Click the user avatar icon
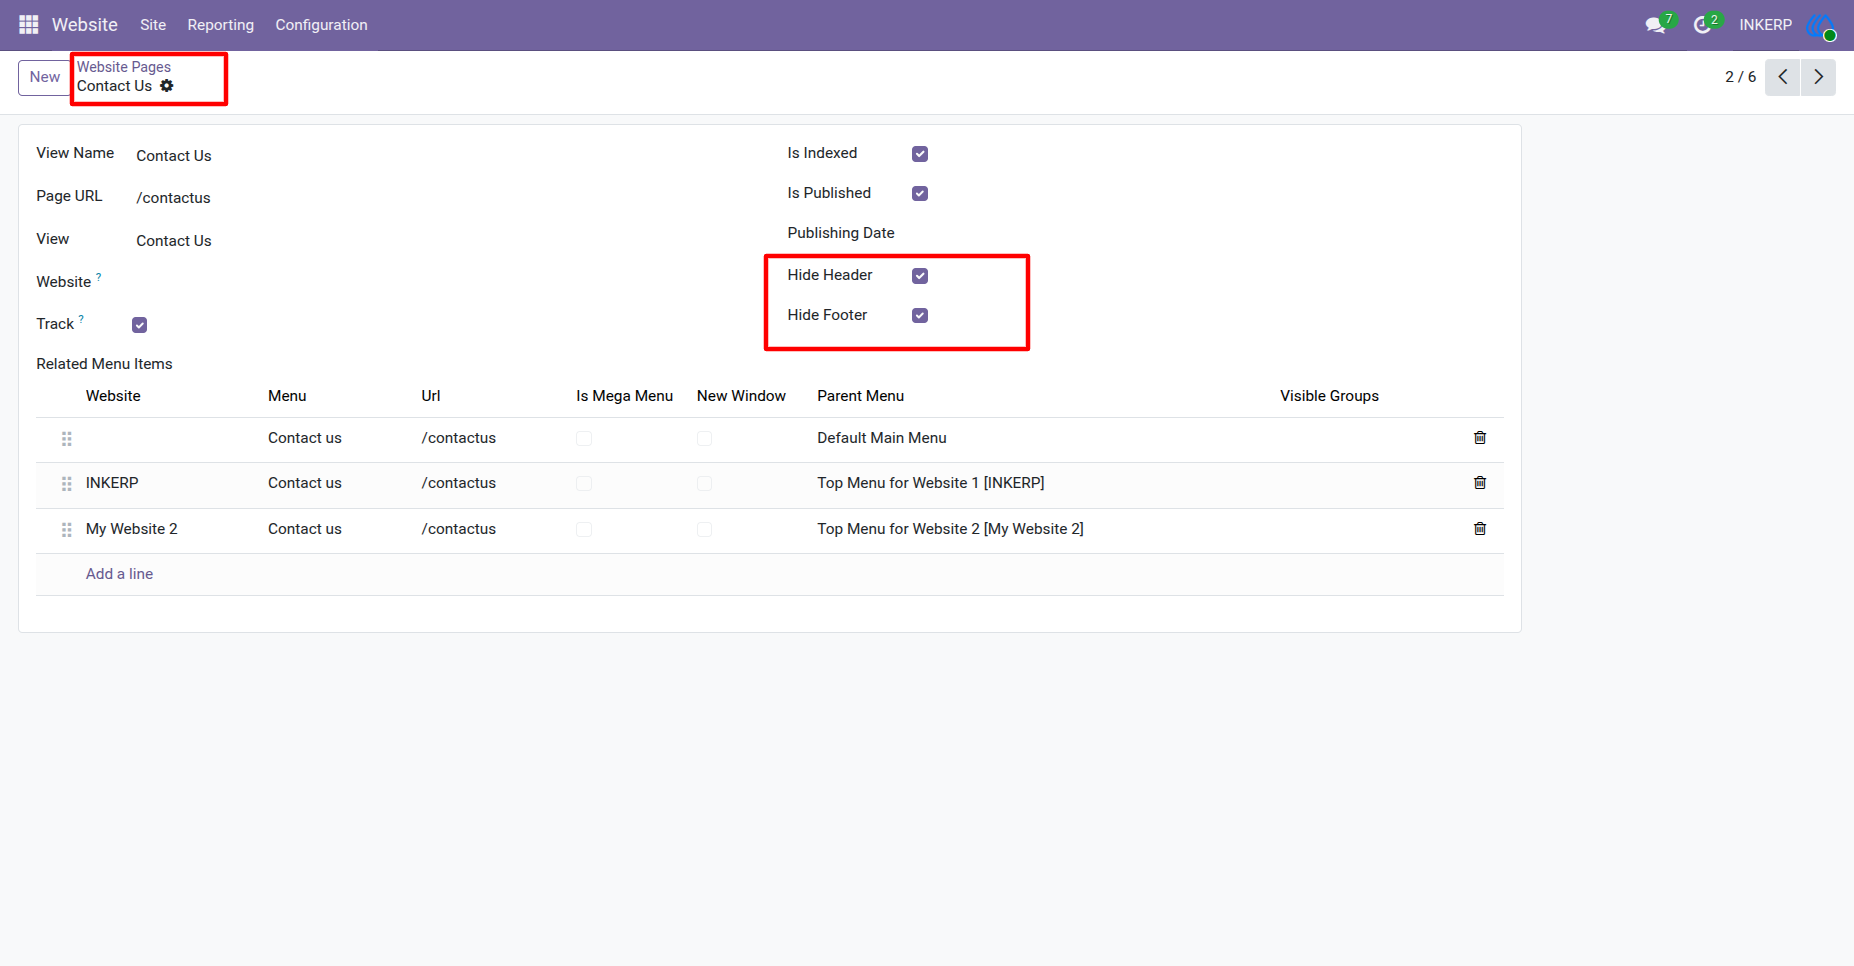This screenshot has width=1854, height=966. (1821, 25)
